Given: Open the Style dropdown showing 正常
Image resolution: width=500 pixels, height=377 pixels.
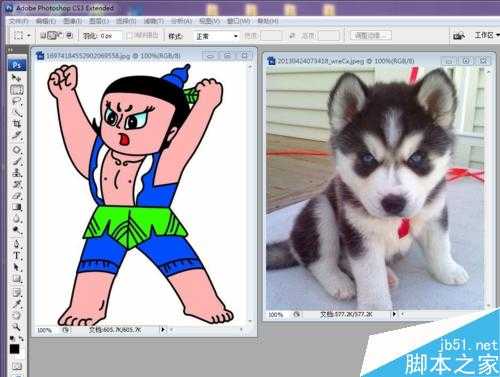Looking at the screenshot, I should click(x=217, y=36).
